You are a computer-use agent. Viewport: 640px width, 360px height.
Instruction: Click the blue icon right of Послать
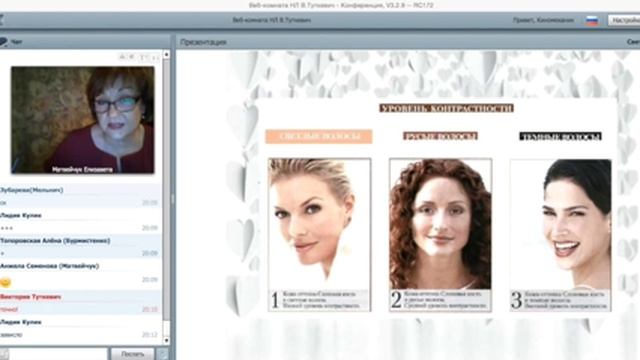(x=162, y=354)
